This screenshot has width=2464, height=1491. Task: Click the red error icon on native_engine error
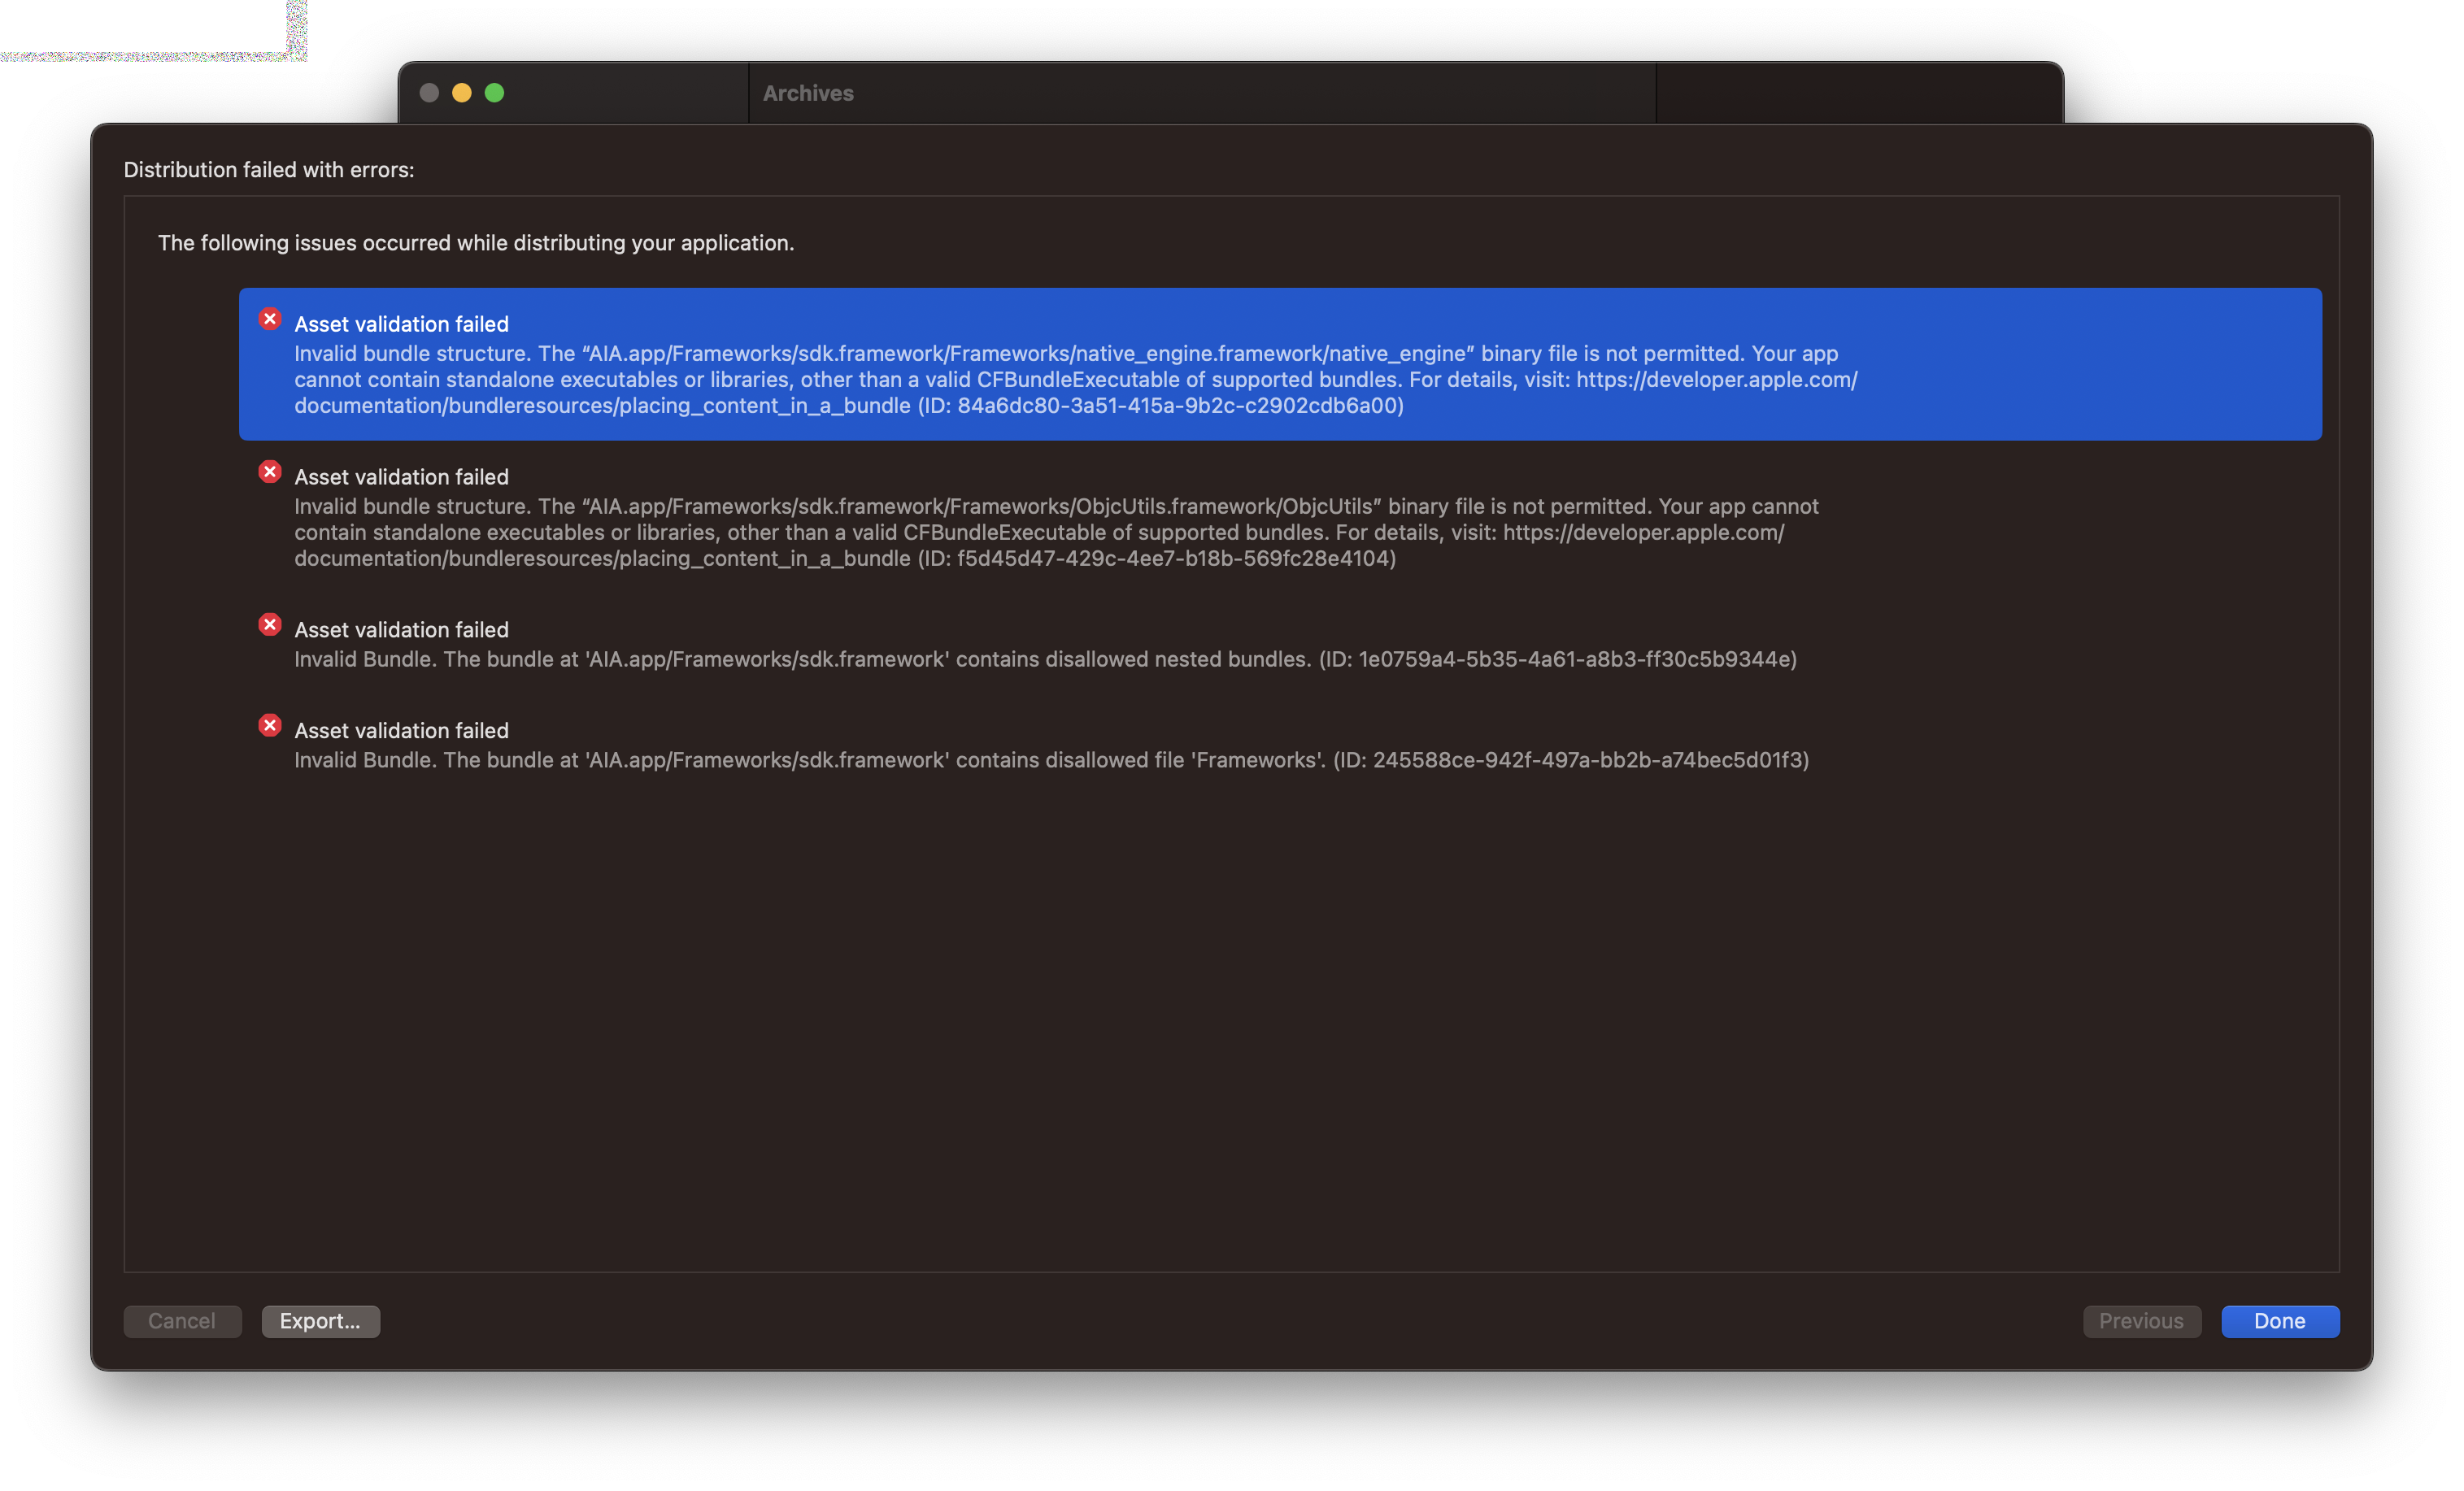[x=270, y=319]
